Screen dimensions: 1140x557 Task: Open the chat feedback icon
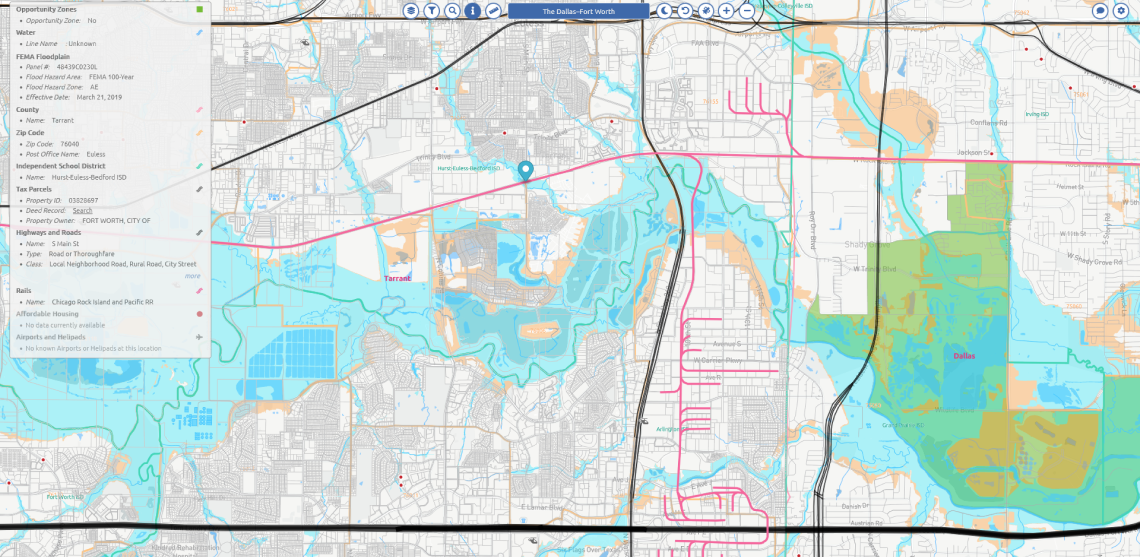pos(1100,11)
